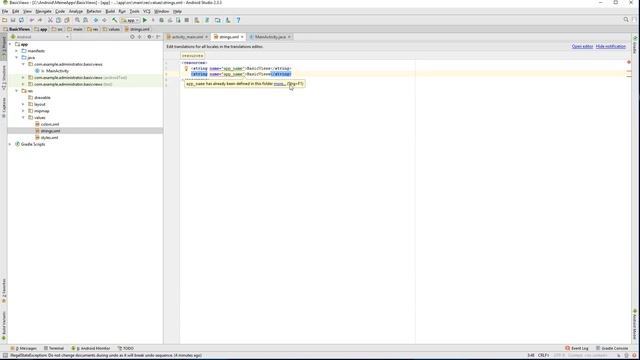The height and width of the screenshot is (360, 640).
Task: Open Event Log tool window
Action: coord(577,348)
